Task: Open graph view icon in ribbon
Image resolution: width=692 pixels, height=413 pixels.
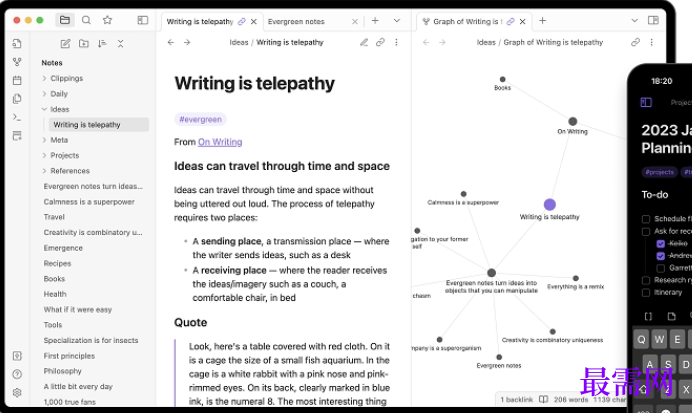Action: tap(17, 62)
